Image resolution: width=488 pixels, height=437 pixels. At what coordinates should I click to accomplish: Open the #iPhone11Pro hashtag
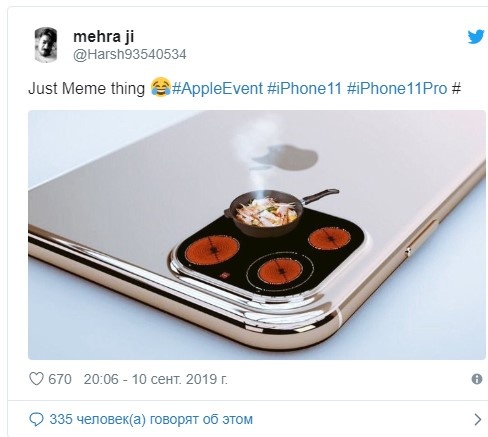[x=397, y=89]
